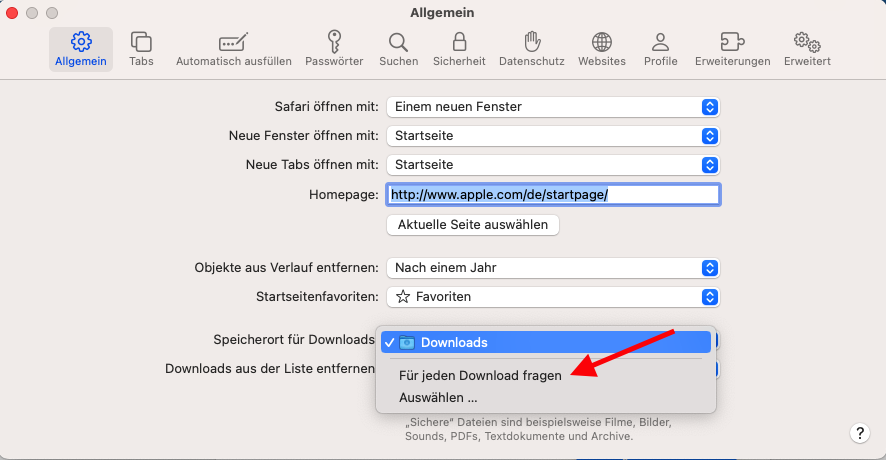Click into the Homepage URL field
This screenshot has height=460, width=886.
coord(553,195)
